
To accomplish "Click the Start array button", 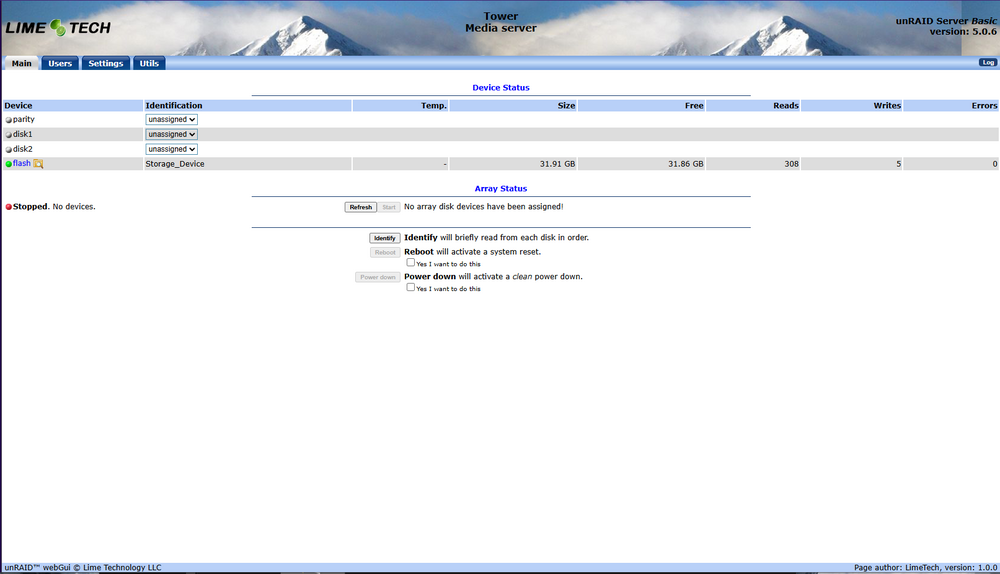I will pos(389,207).
